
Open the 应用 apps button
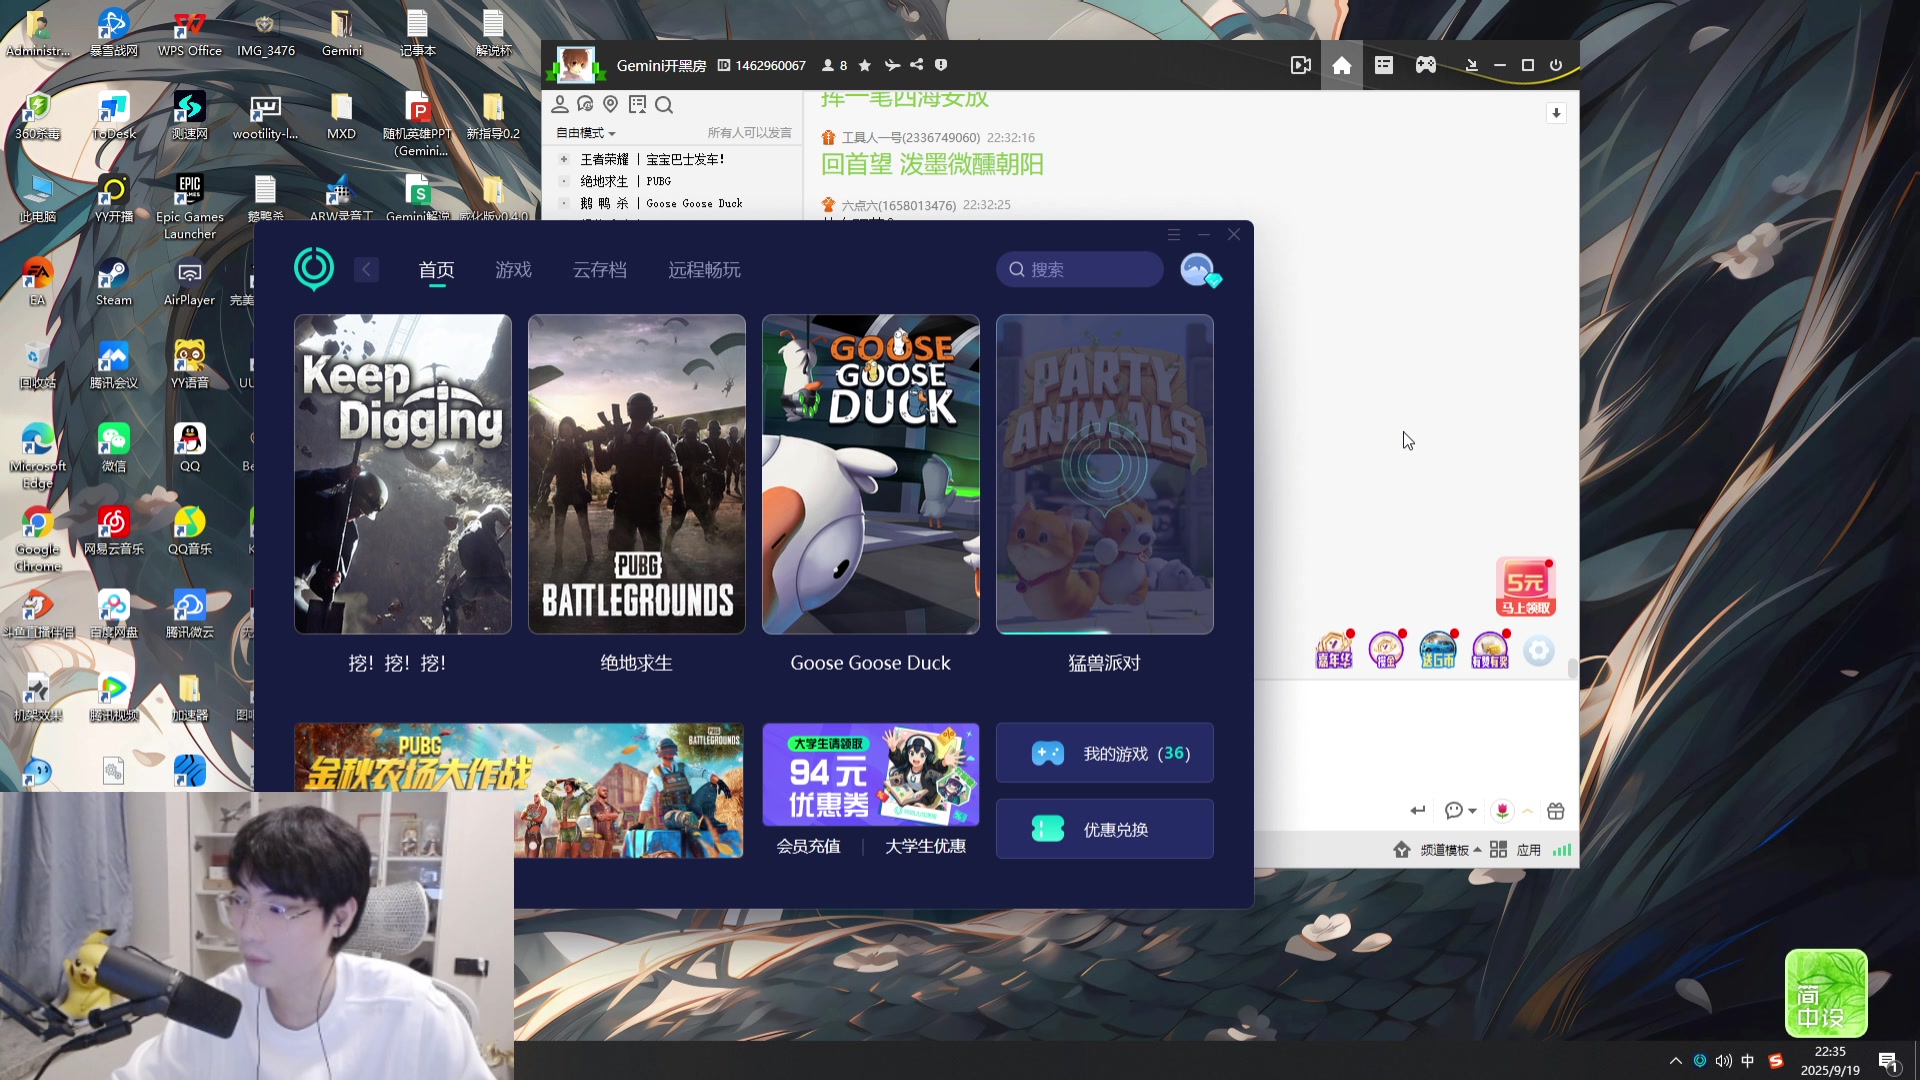click(x=1516, y=850)
